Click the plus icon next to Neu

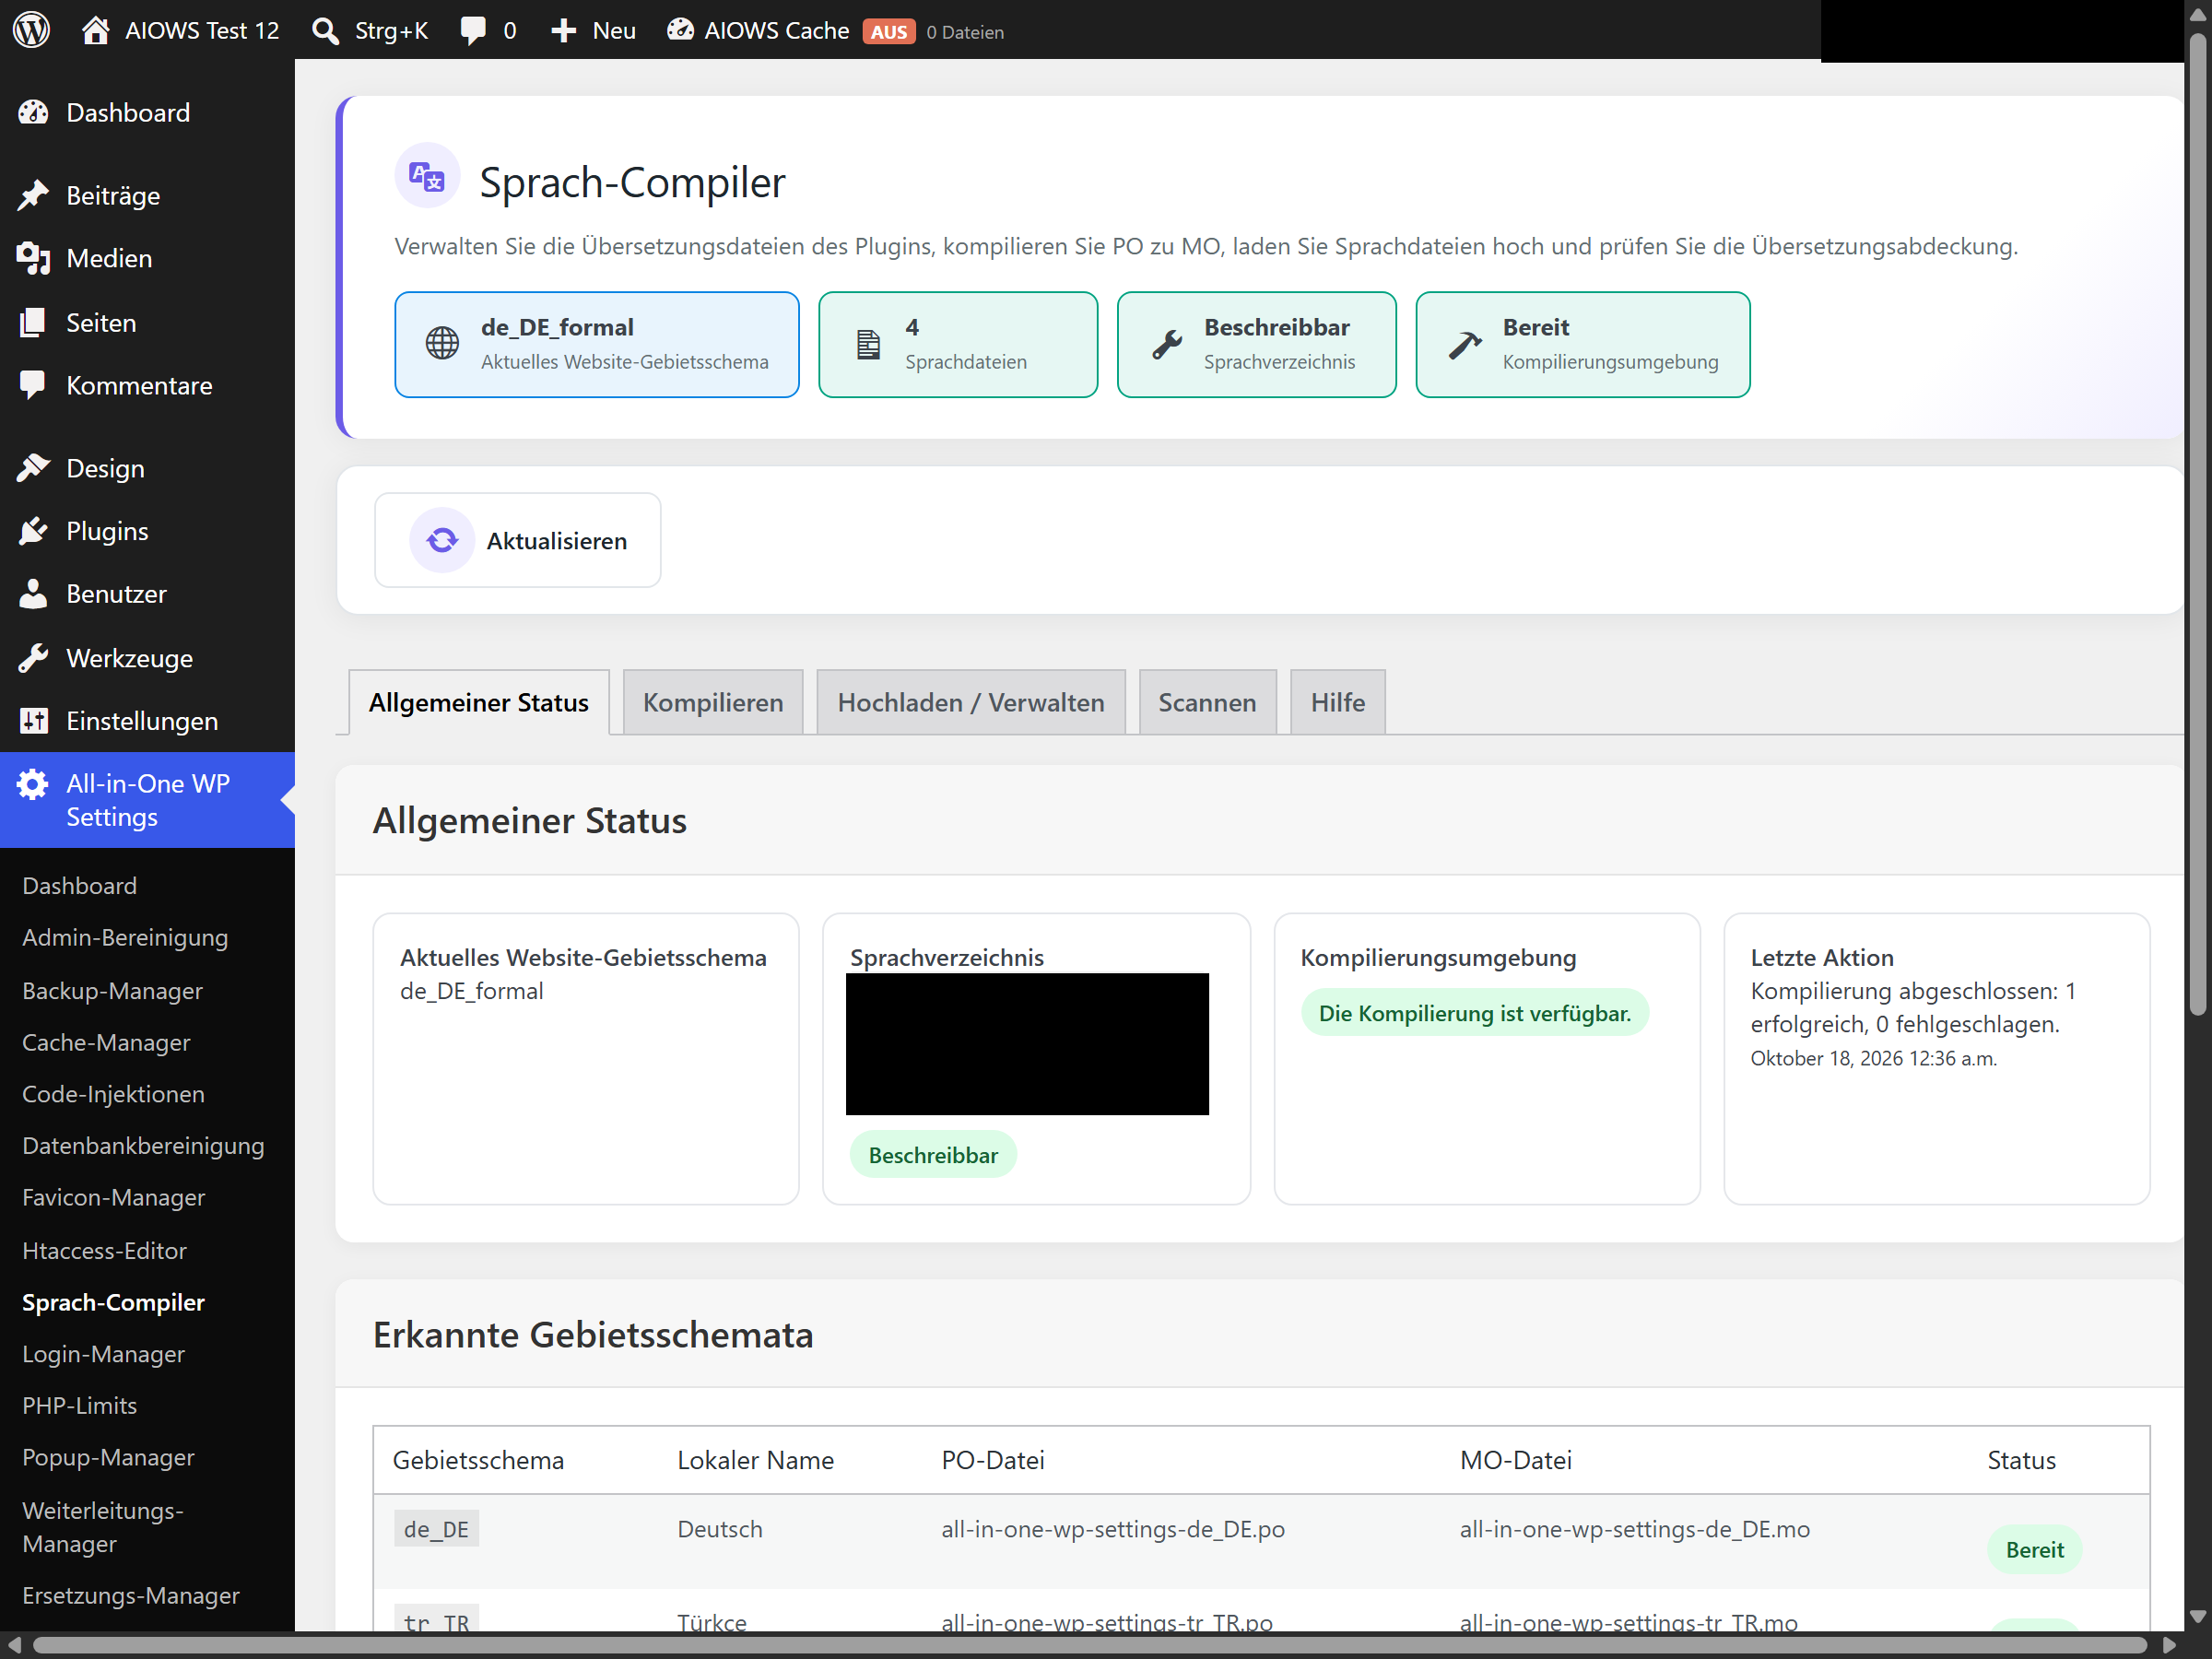point(564,31)
